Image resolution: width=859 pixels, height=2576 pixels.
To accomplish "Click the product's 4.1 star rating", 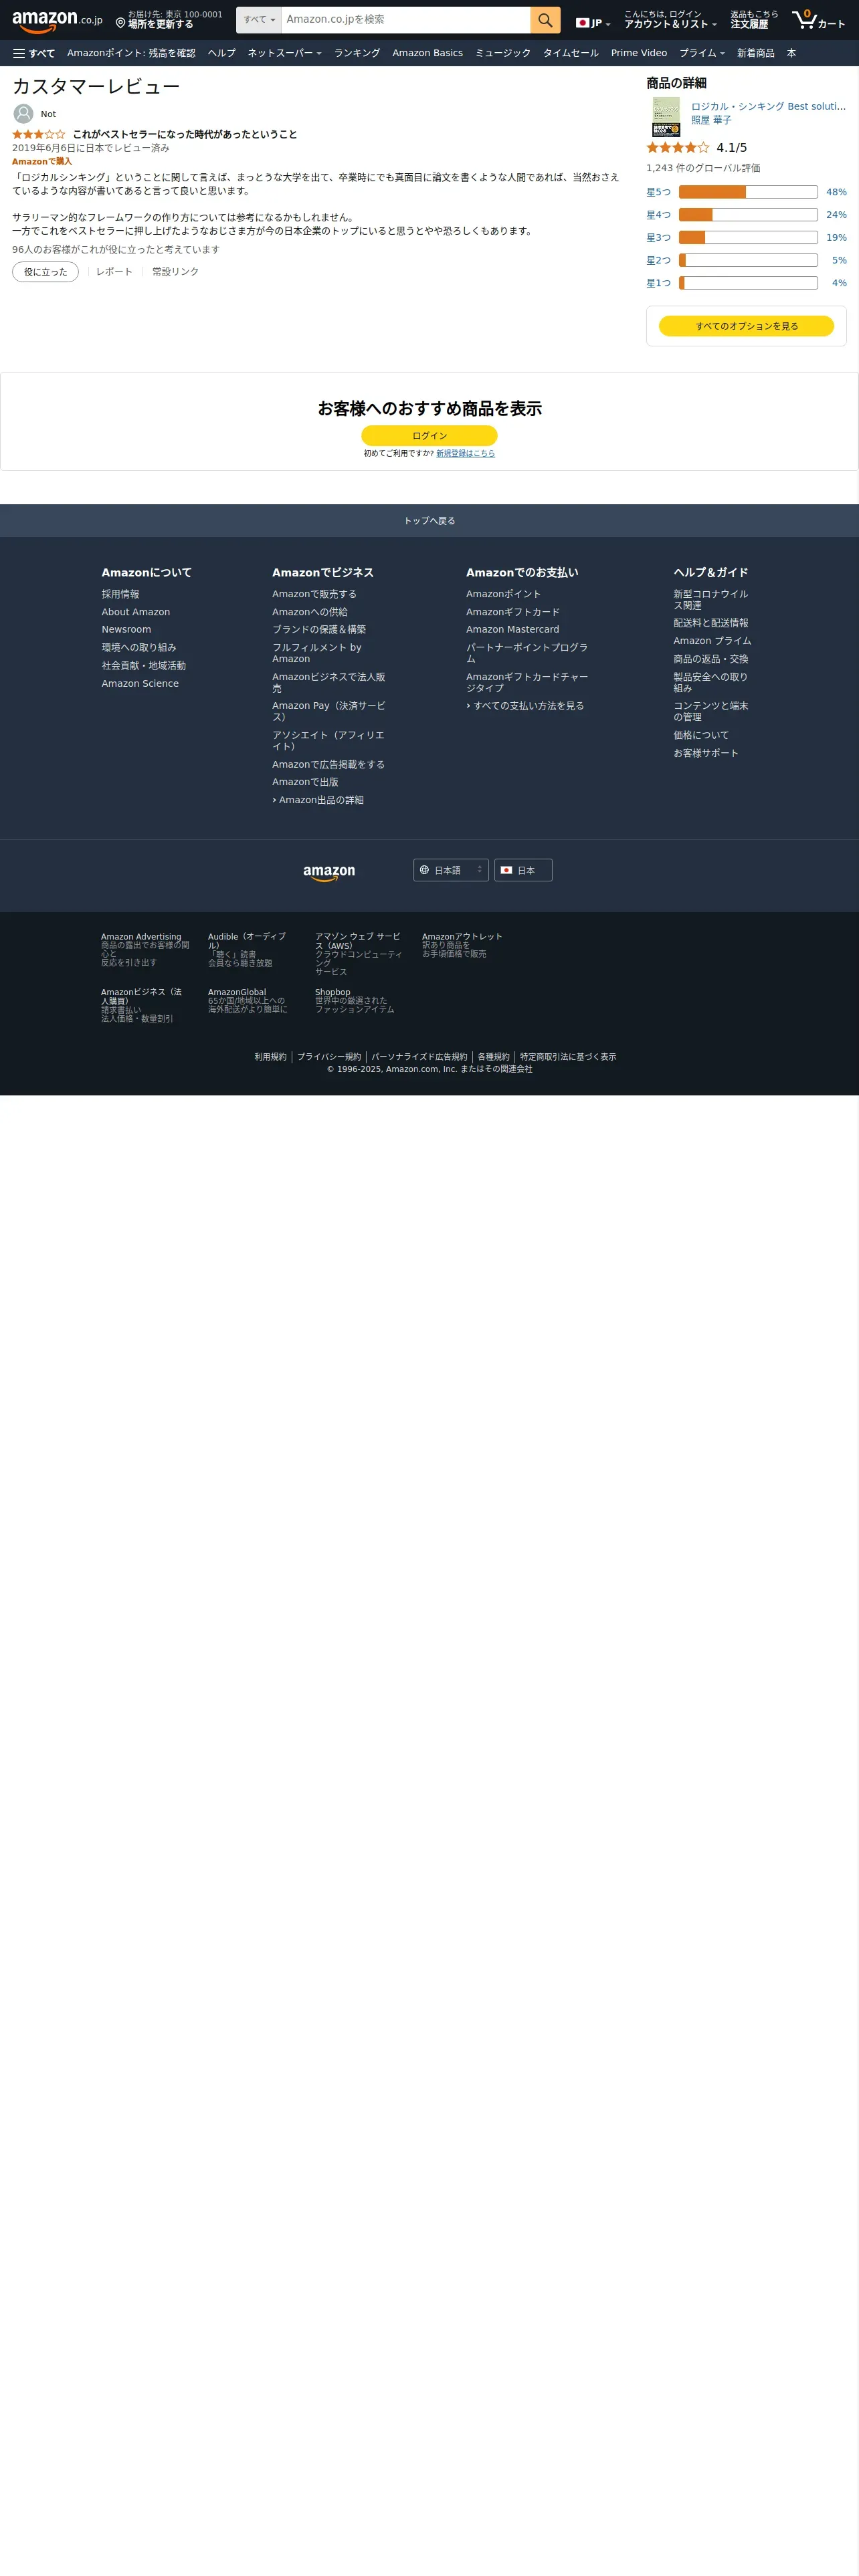I will pos(677,147).
